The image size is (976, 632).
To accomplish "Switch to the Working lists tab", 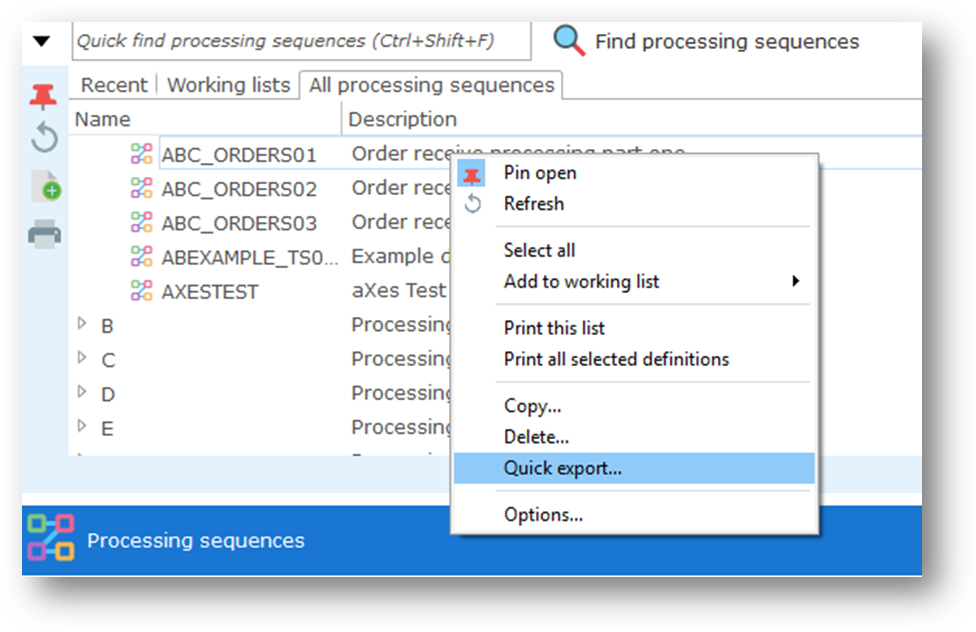I will [x=228, y=85].
